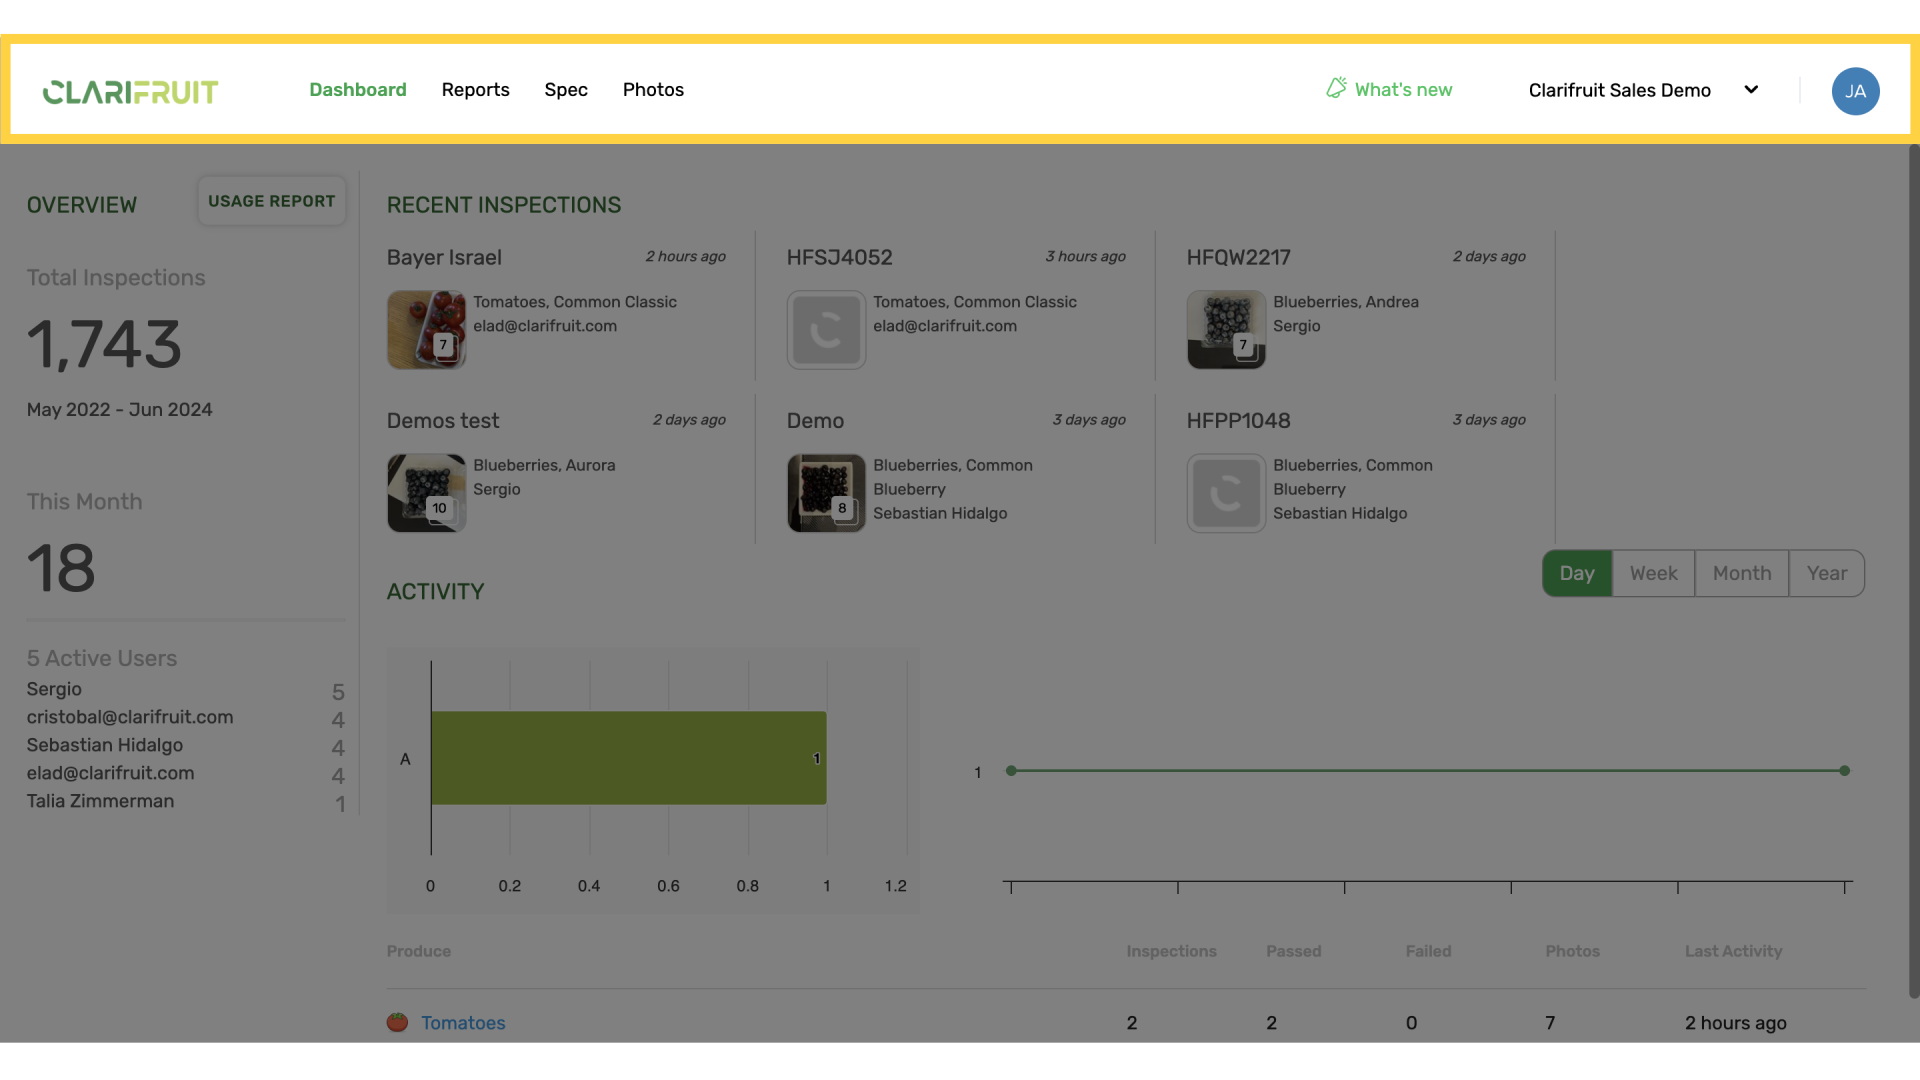
Task: Click the tomato icon in produce table
Action: point(397,1022)
